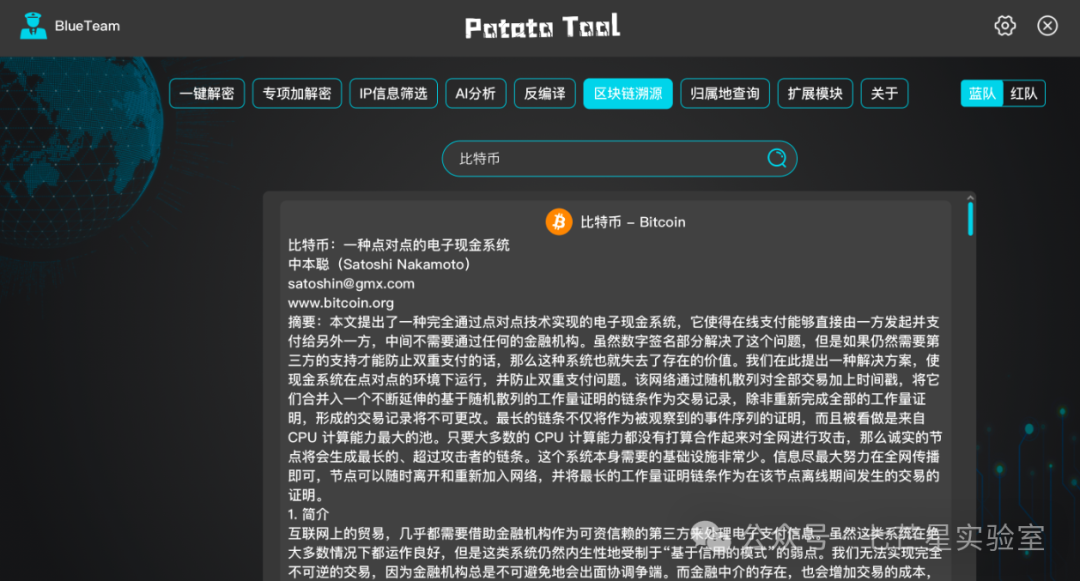Screen dimensions: 1080x581
Task: Click the BlueTeam avatar icon
Action: pyautogui.click(x=33, y=26)
